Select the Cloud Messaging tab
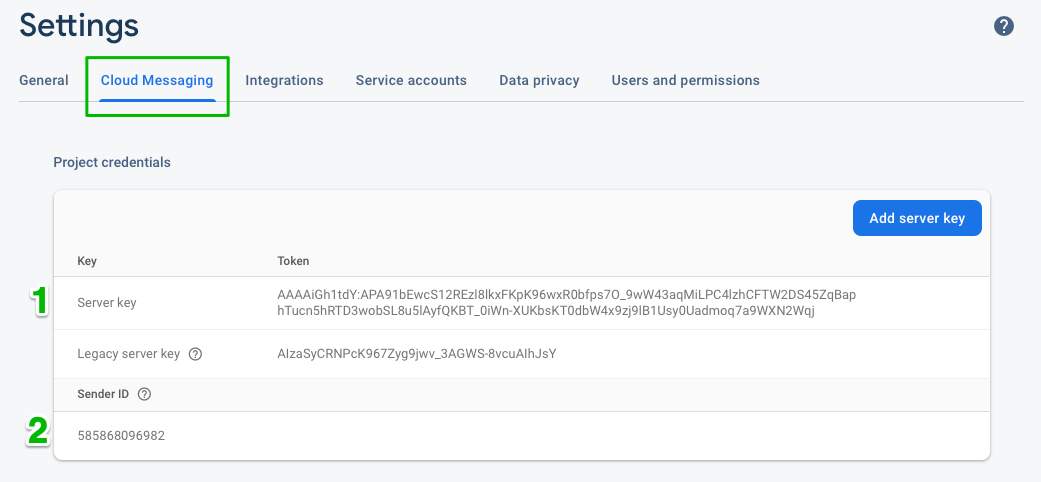Screen dimensions: 1041x482 pos(157,80)
